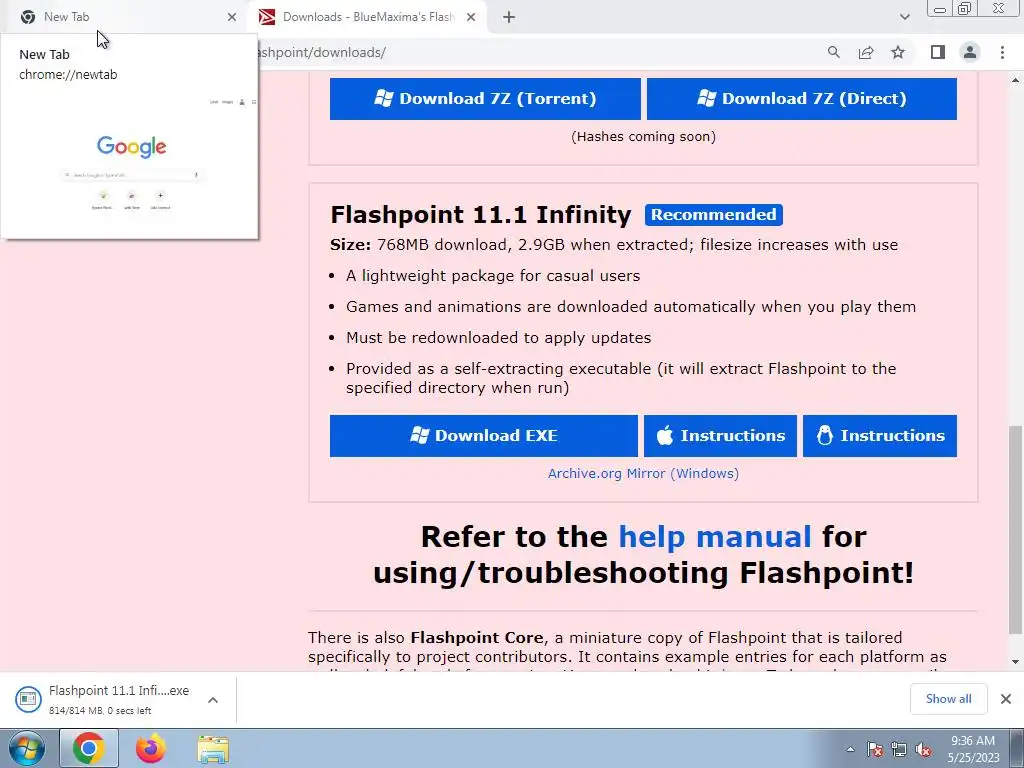Open the Windows Start button
The height and width of the screenshot is (768, 1024).
tap(27, 748)
